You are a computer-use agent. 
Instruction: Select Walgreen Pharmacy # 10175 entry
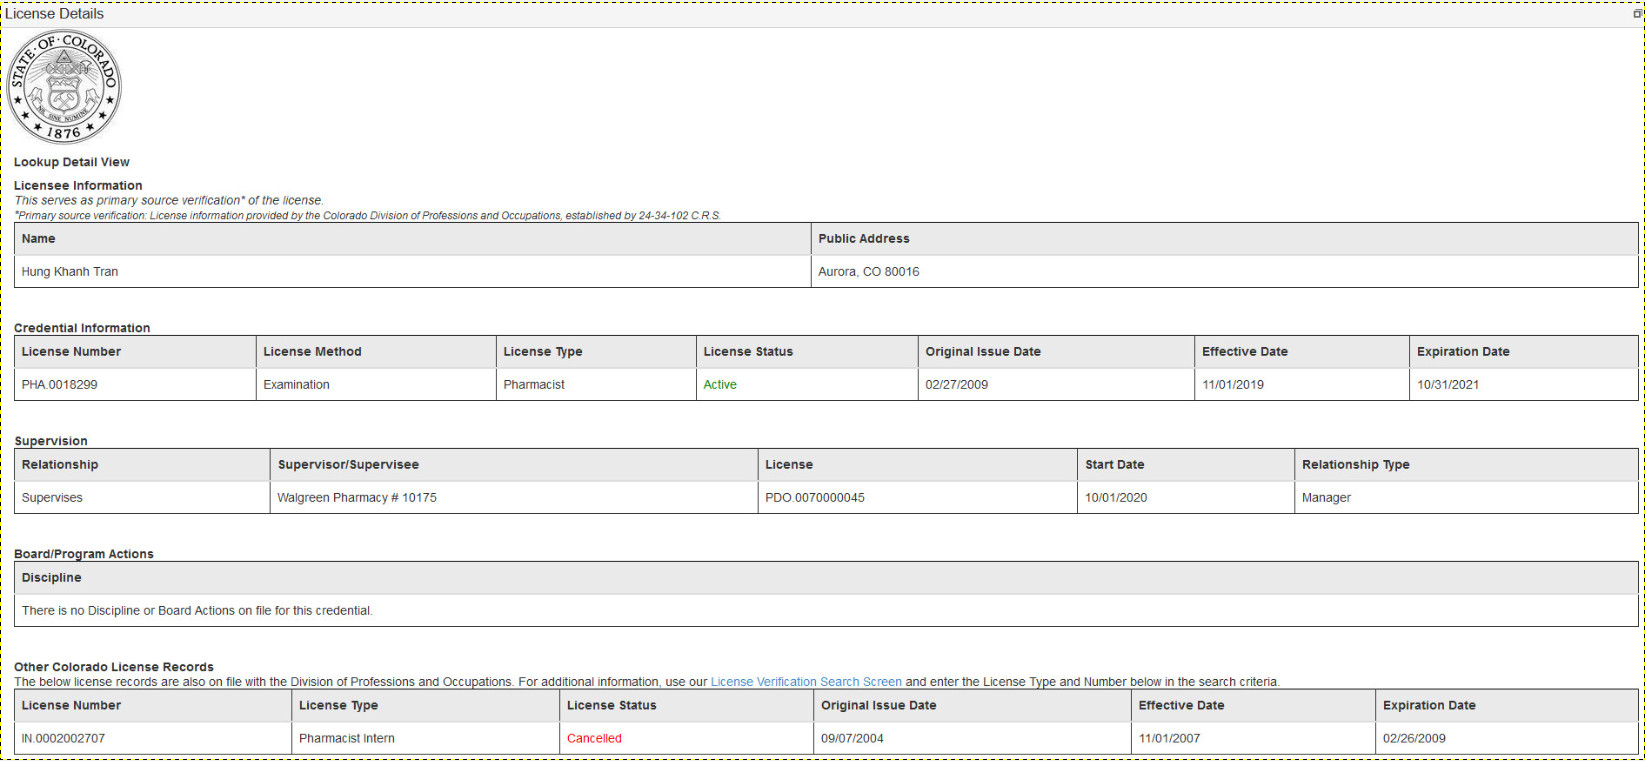(357, 498)
